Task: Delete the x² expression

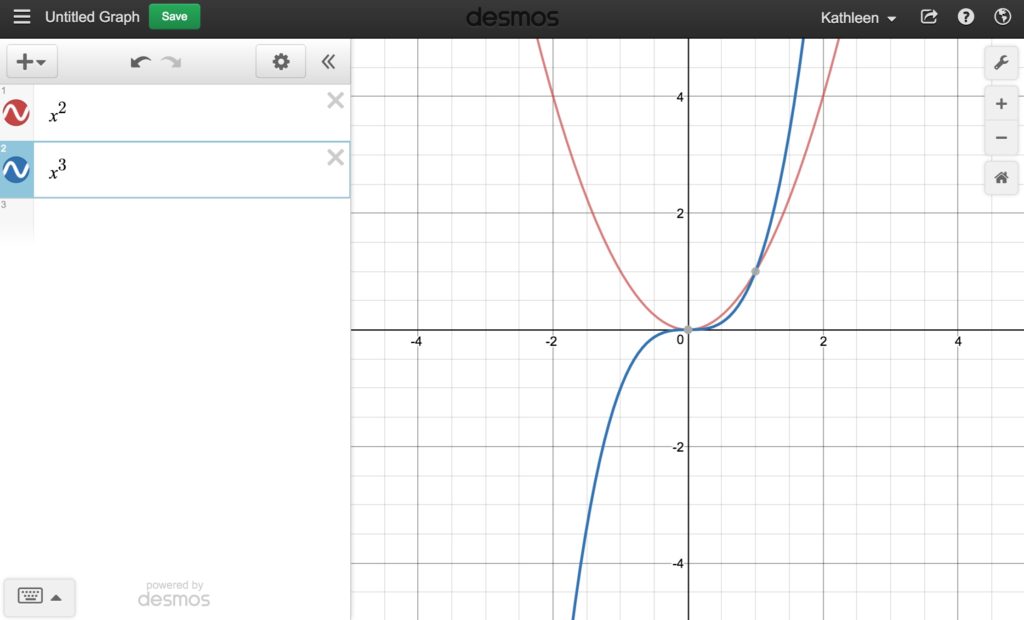Action: [x=336, y=100]
